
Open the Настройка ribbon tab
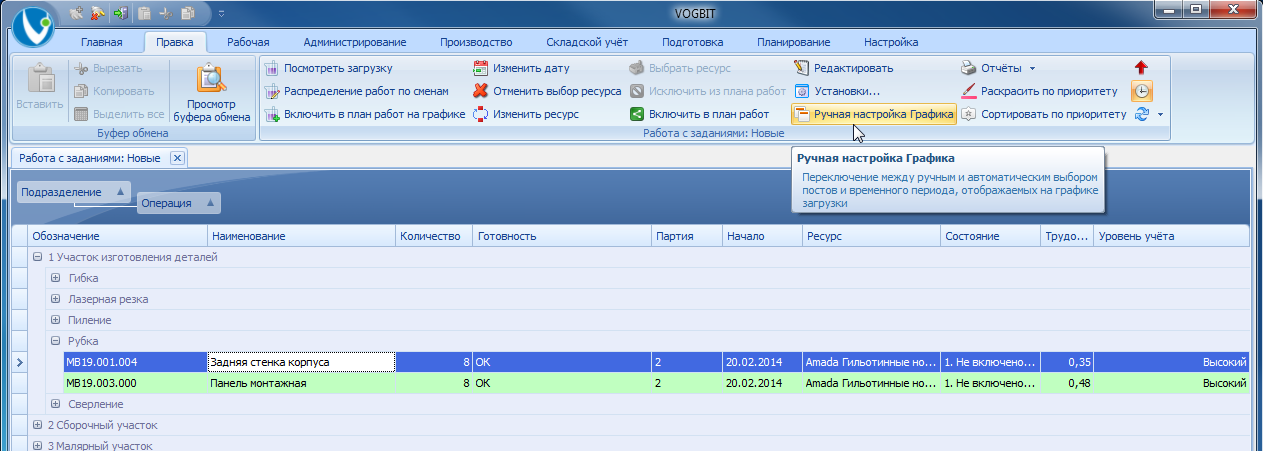pos(890,42)
